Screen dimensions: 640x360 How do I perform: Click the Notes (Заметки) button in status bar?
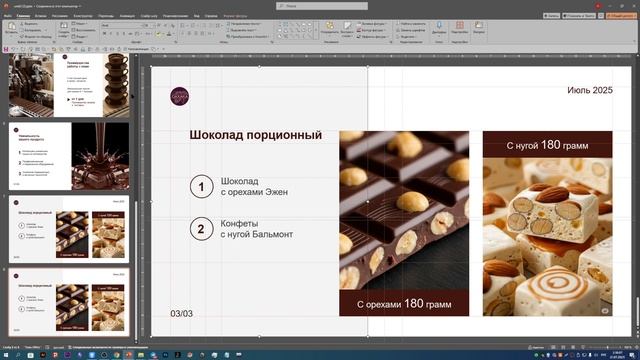pos(536,347)
